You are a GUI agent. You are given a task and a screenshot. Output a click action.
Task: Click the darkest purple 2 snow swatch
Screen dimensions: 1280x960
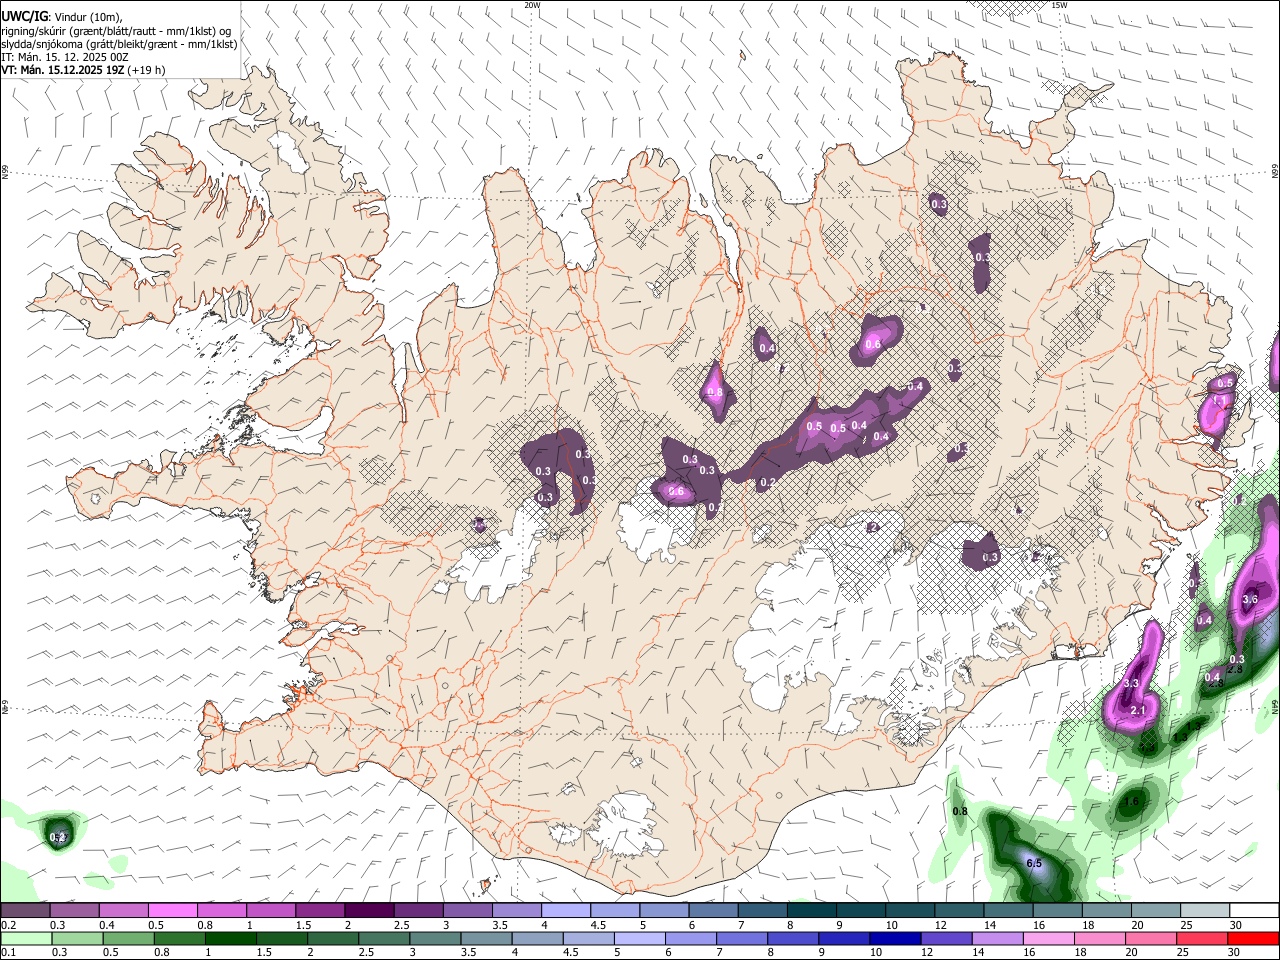tap(369, 911)
